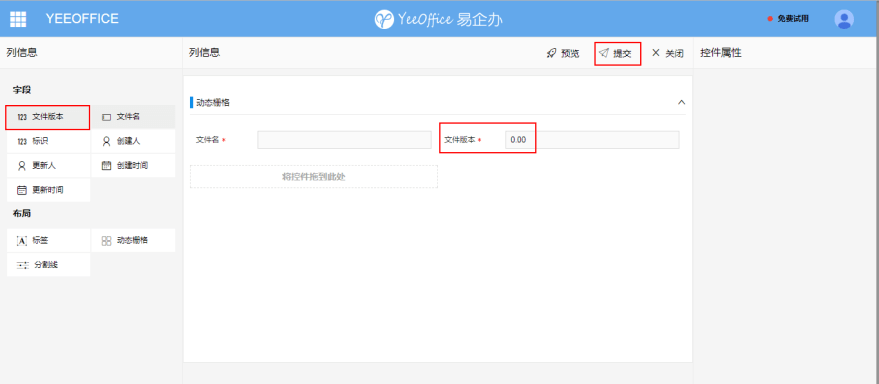Select the 文件版本 field in sidebar

tap(48, 117)
